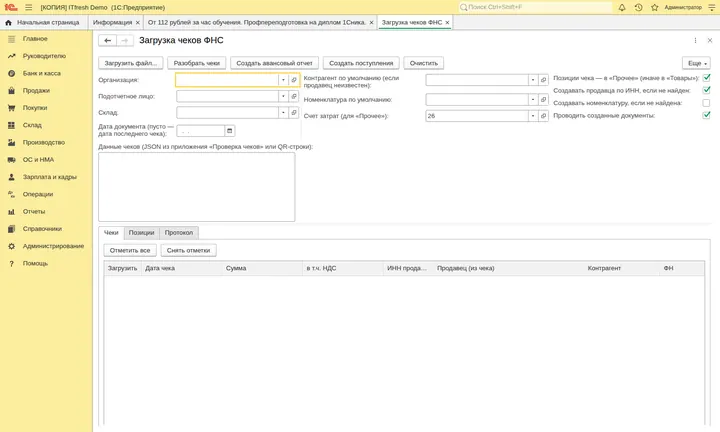
Task: Toggle Создавать продавца по ИНН checkbox
Action: (x=706, y=90)
